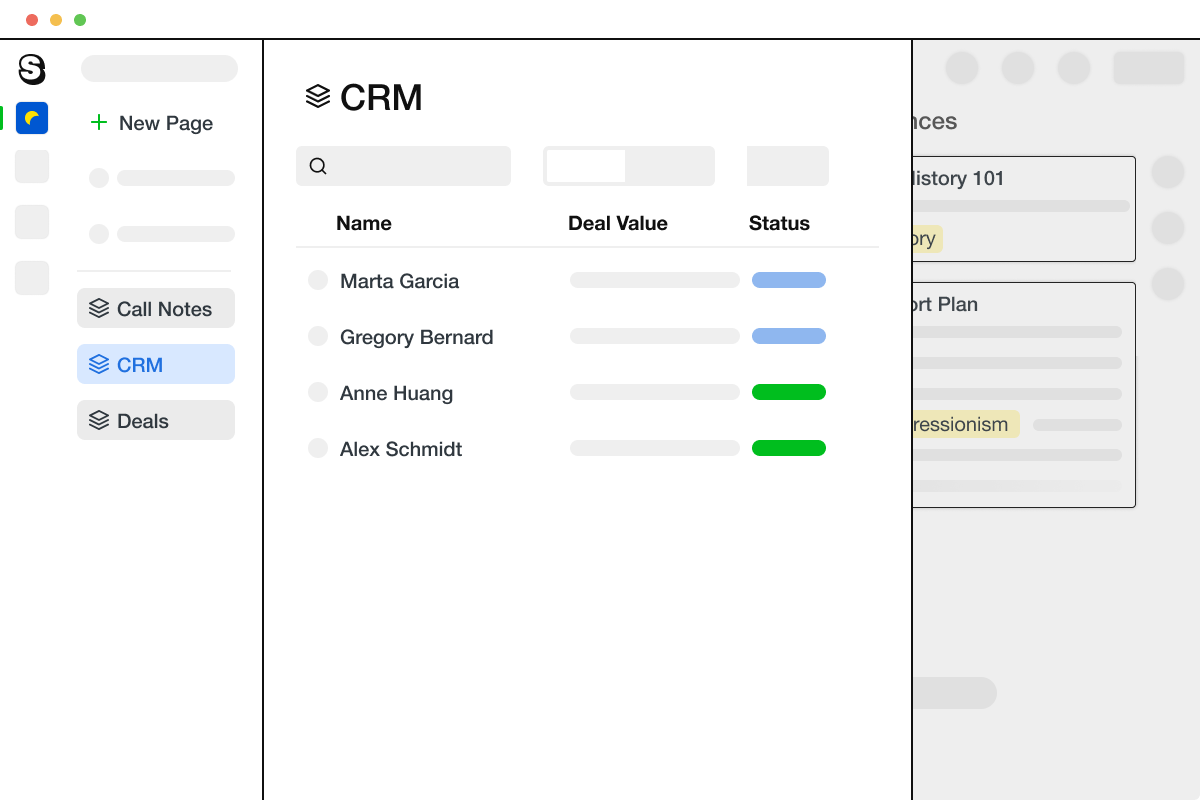Image resolution: width=1200 pixels, height=800 pixels.
Task: Open the Call Notes page
Action: (x=164, y=309)
